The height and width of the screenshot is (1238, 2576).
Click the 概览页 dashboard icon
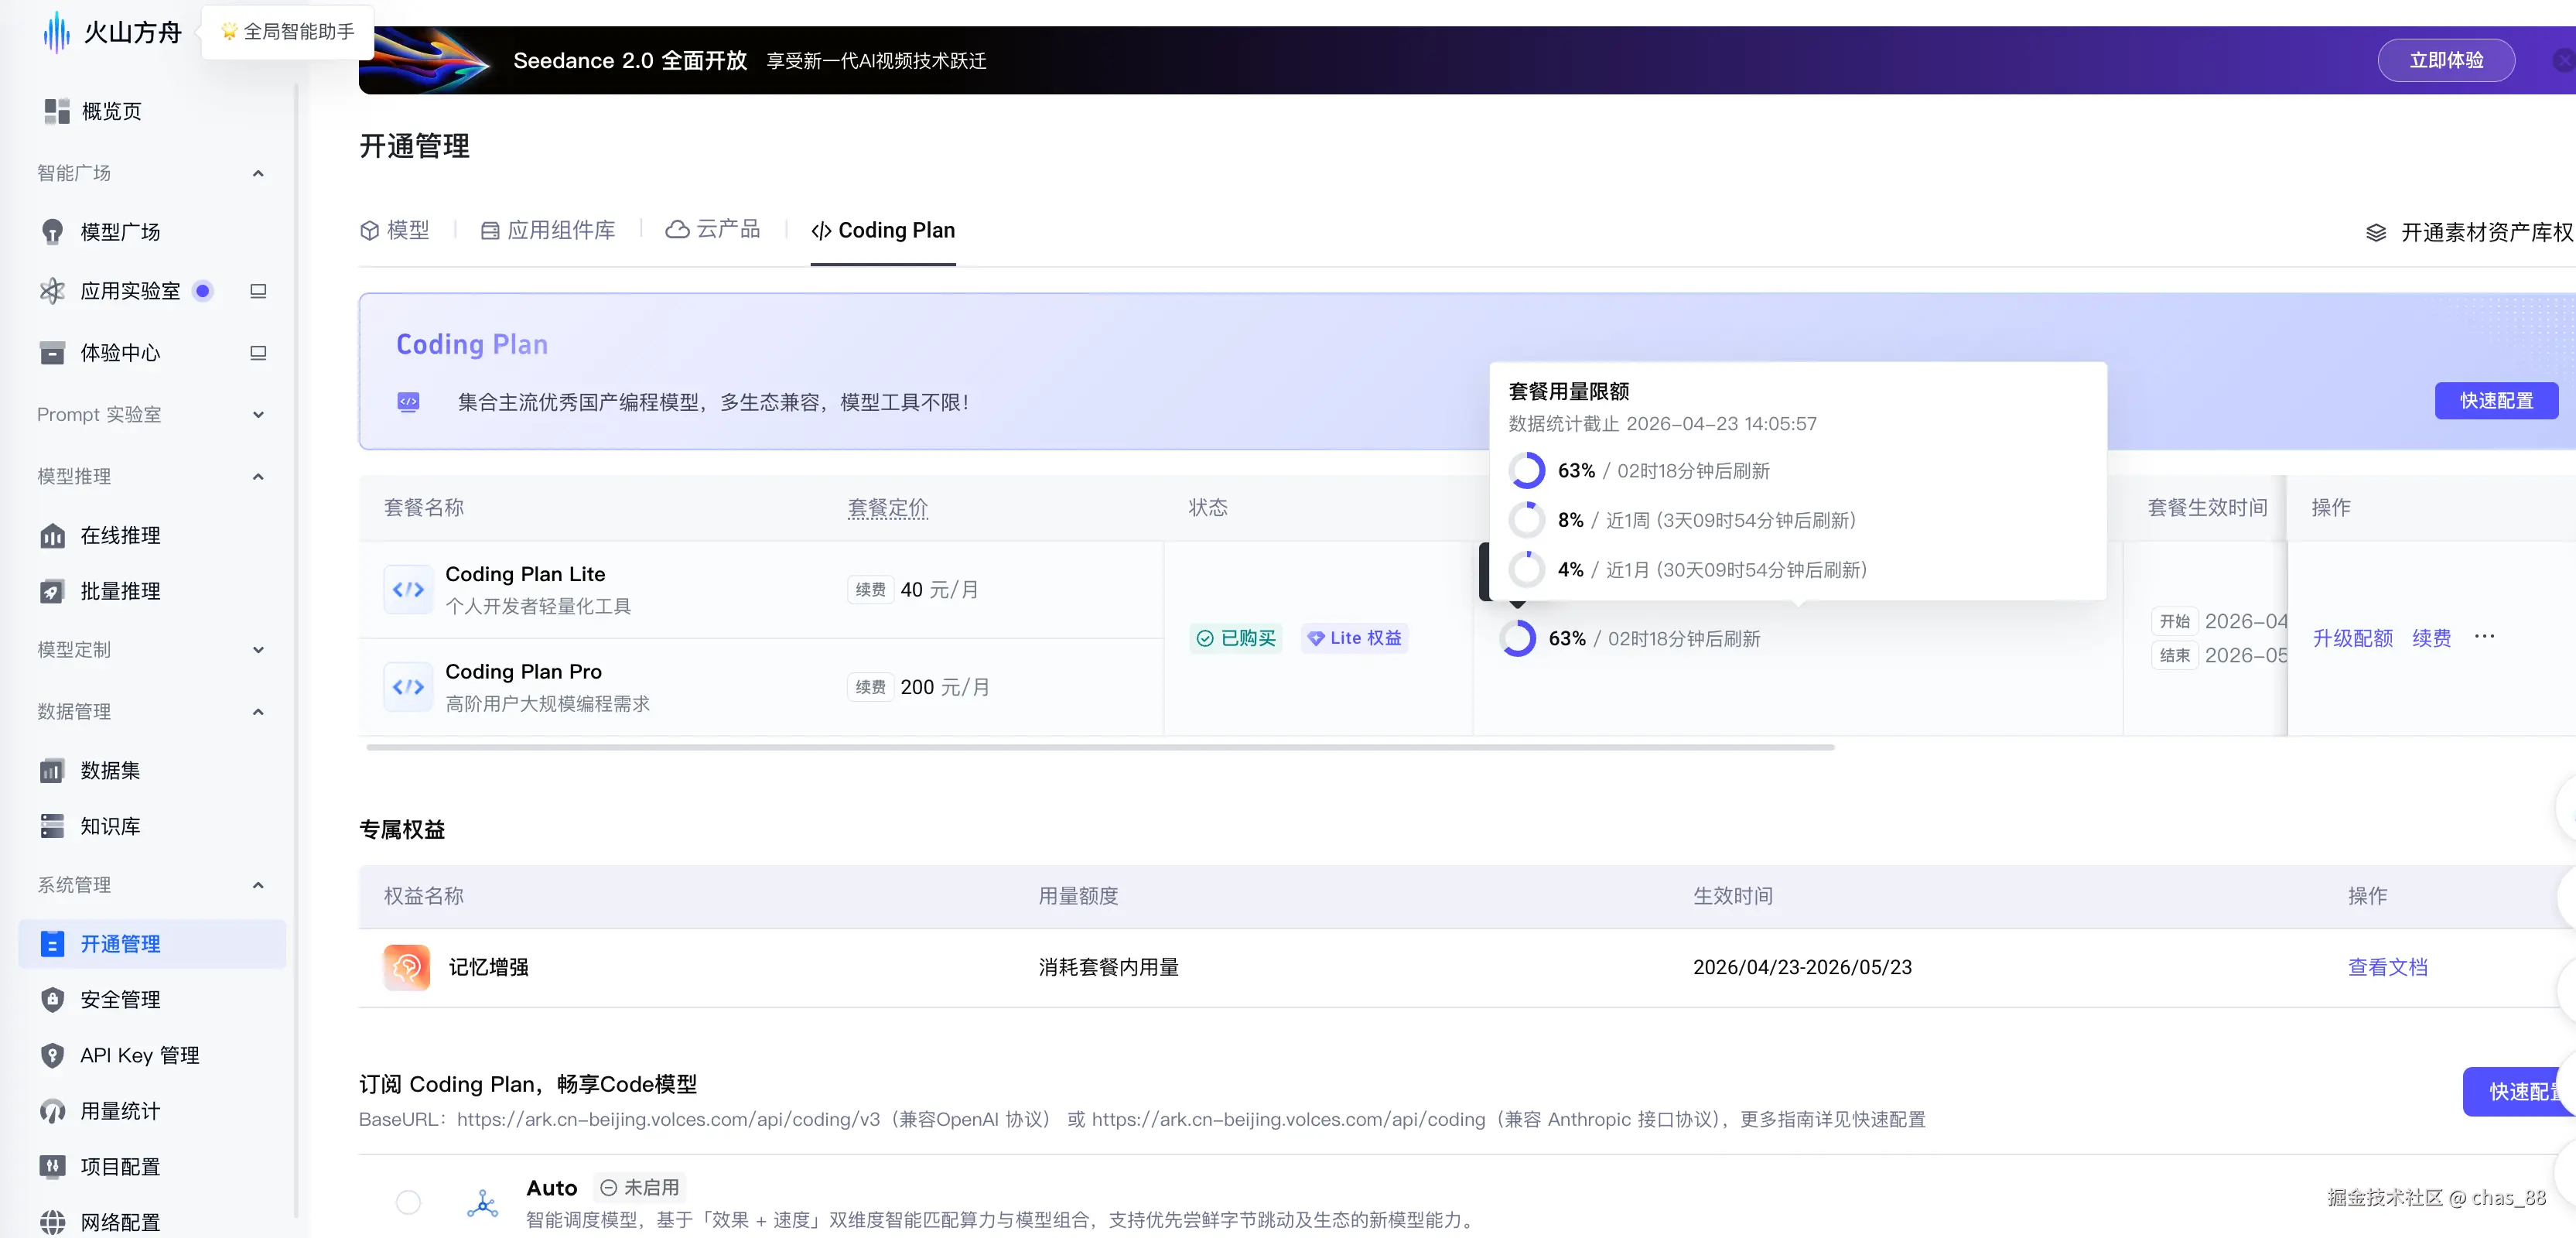click(56, 111)
